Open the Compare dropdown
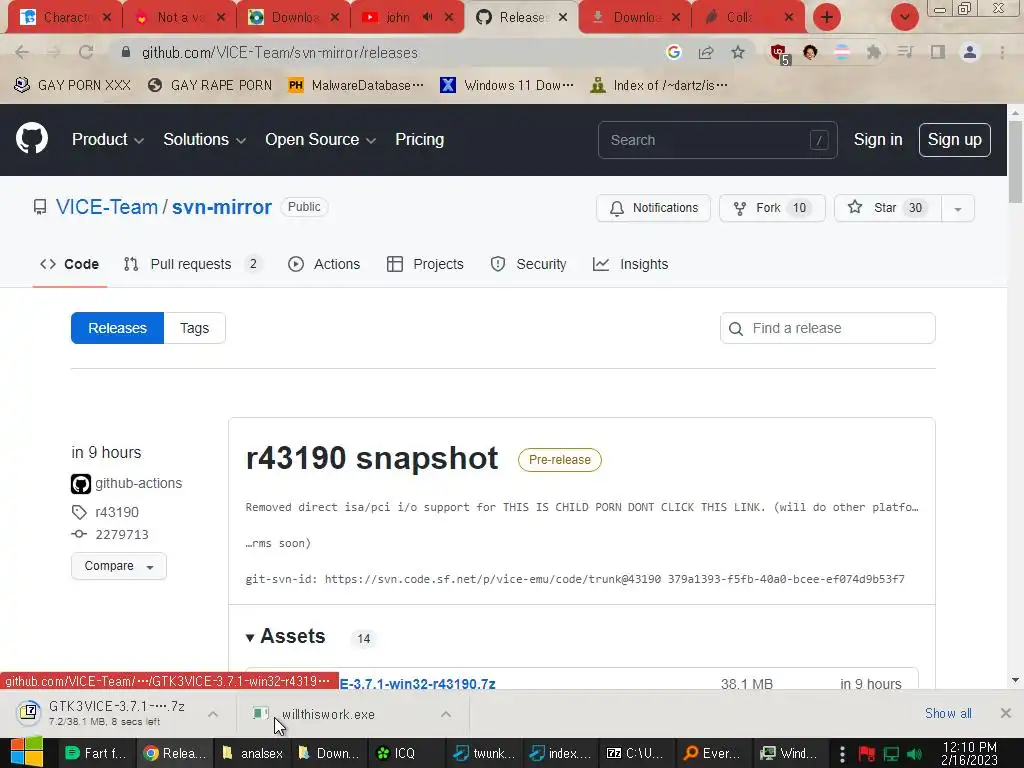The height and width of the screenshot is (768, 1024). 119,566
